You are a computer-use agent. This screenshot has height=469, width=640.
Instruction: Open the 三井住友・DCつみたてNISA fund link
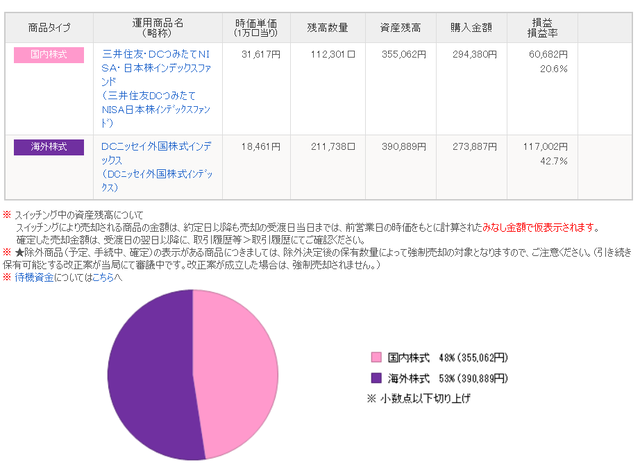[156, 88]
